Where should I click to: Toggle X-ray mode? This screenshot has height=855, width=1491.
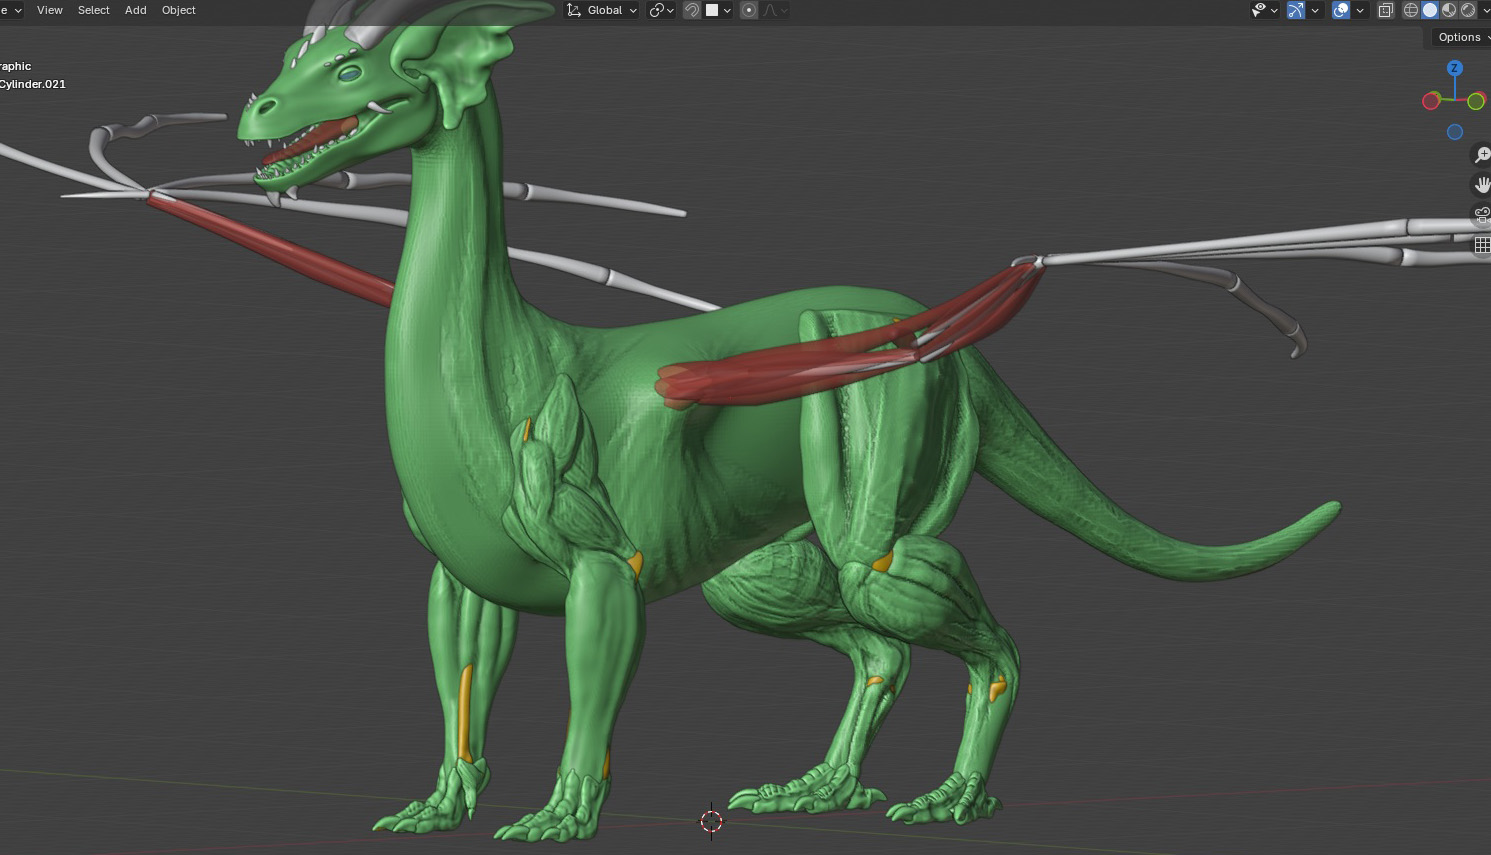(x=1385, y=10)
